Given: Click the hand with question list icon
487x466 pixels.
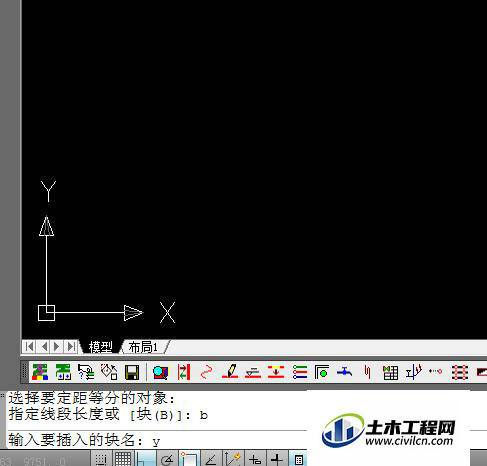Looking at the screenshot, I should [86, 372].
